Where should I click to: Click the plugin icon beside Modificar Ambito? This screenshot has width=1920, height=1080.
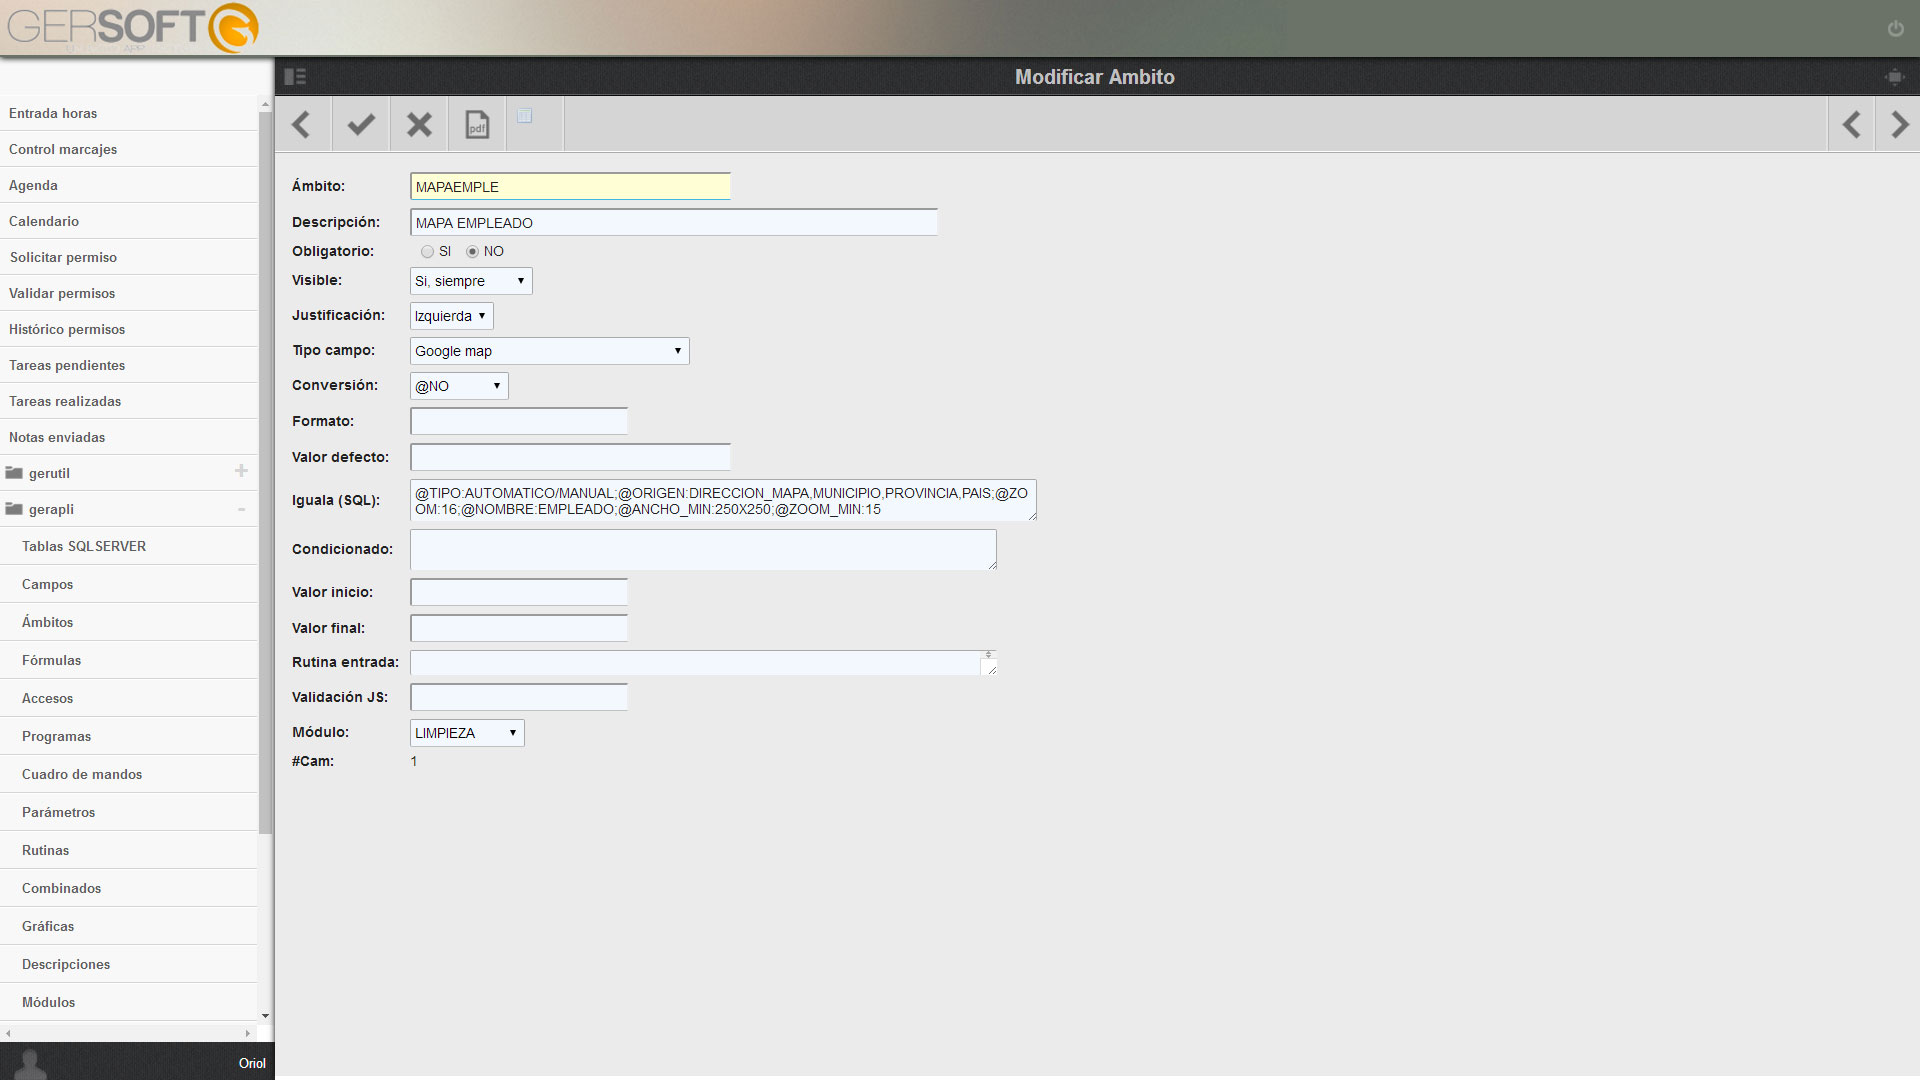click(1894, 77)
